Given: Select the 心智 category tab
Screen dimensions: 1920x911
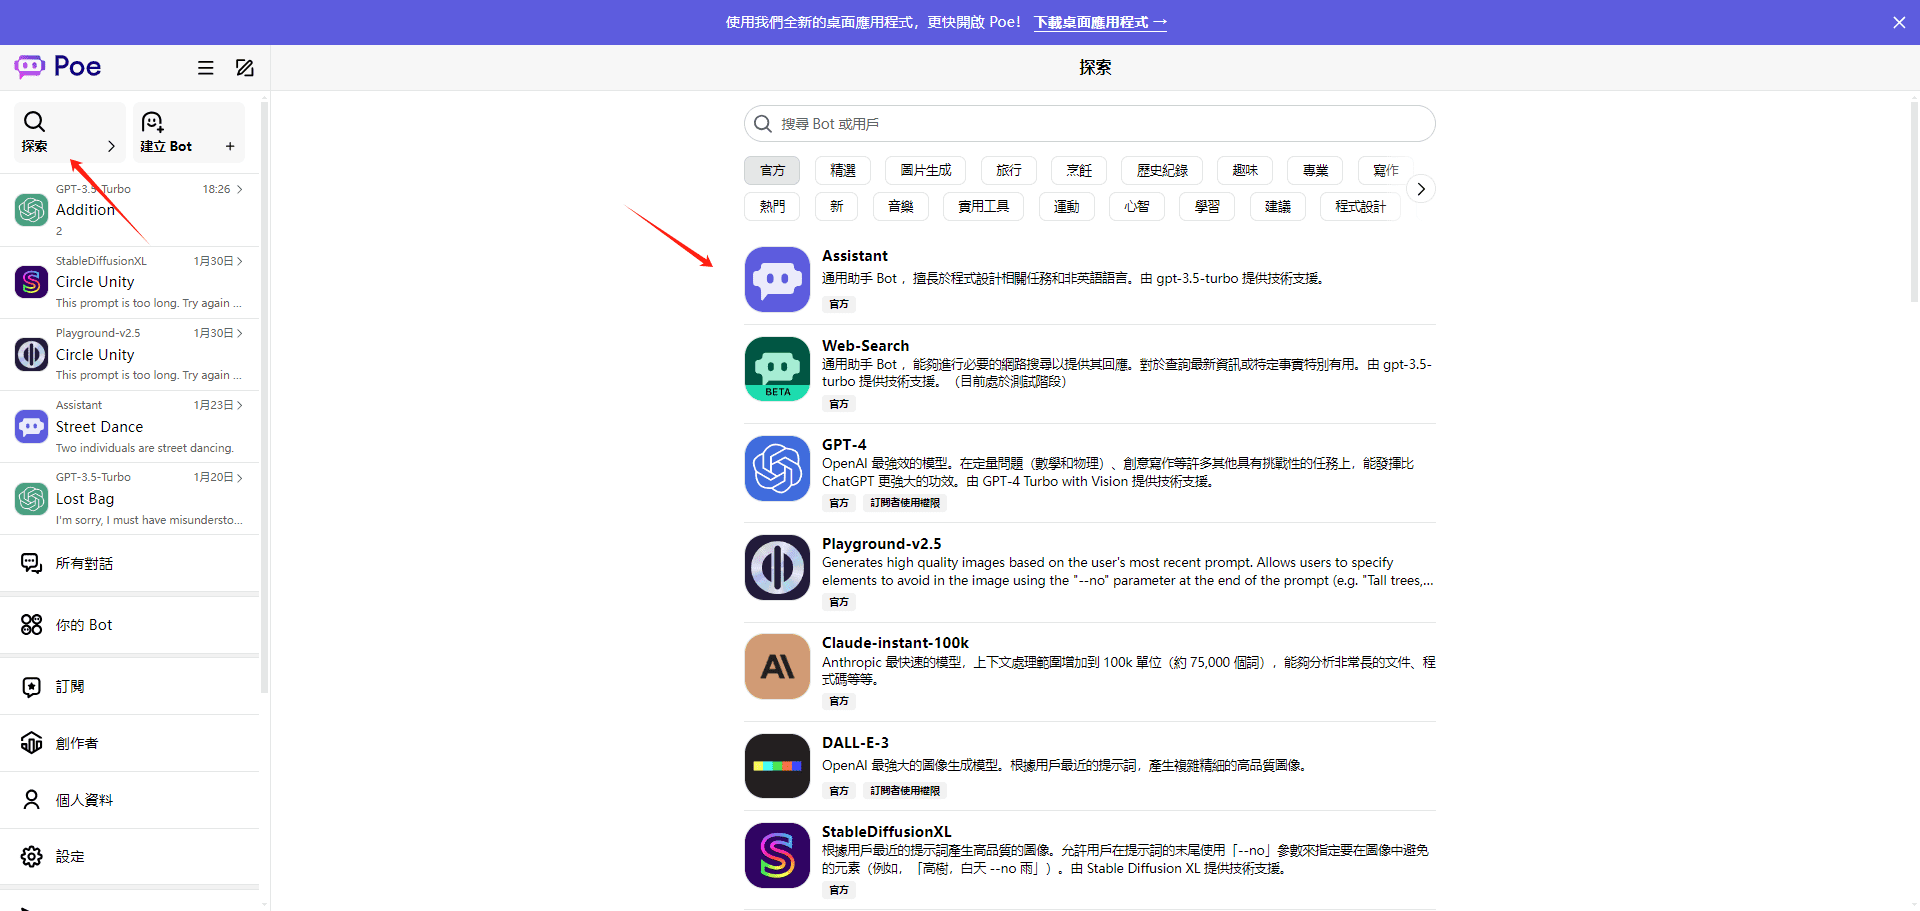Looking at the screenshot, I should point(1137,207).
